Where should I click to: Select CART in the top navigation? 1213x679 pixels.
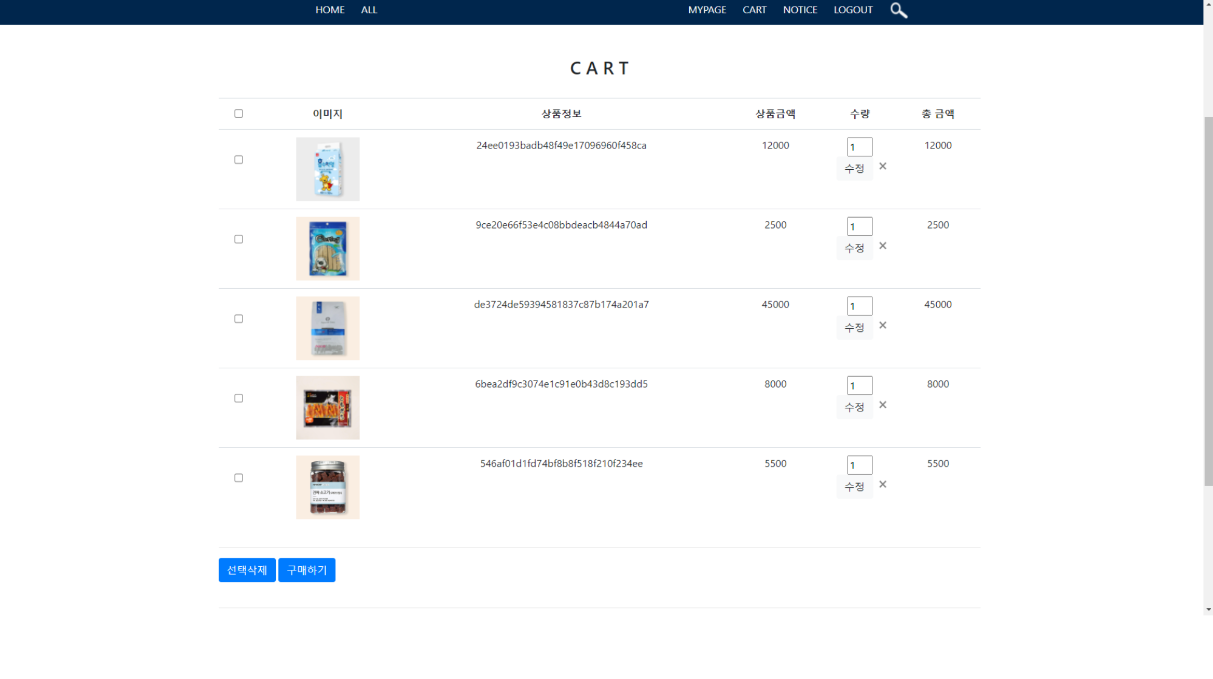[754, 10]
